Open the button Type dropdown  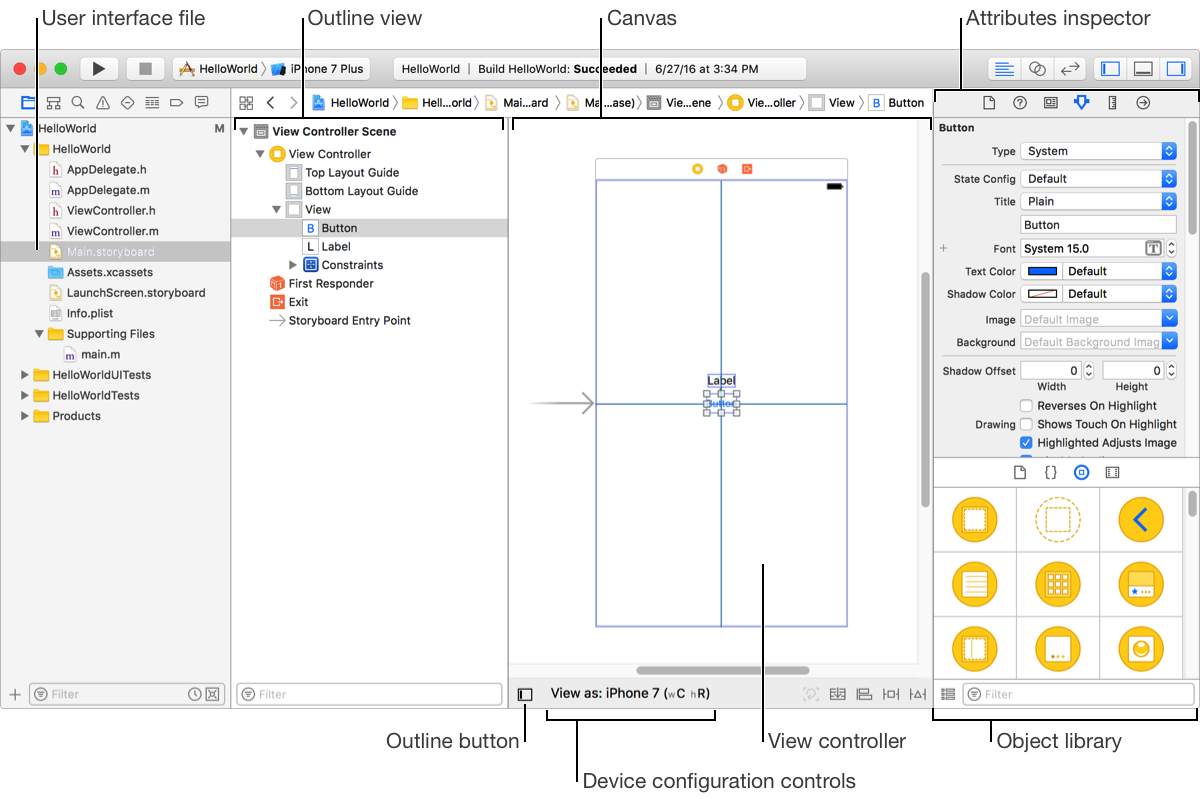[x=1098, y=151]
